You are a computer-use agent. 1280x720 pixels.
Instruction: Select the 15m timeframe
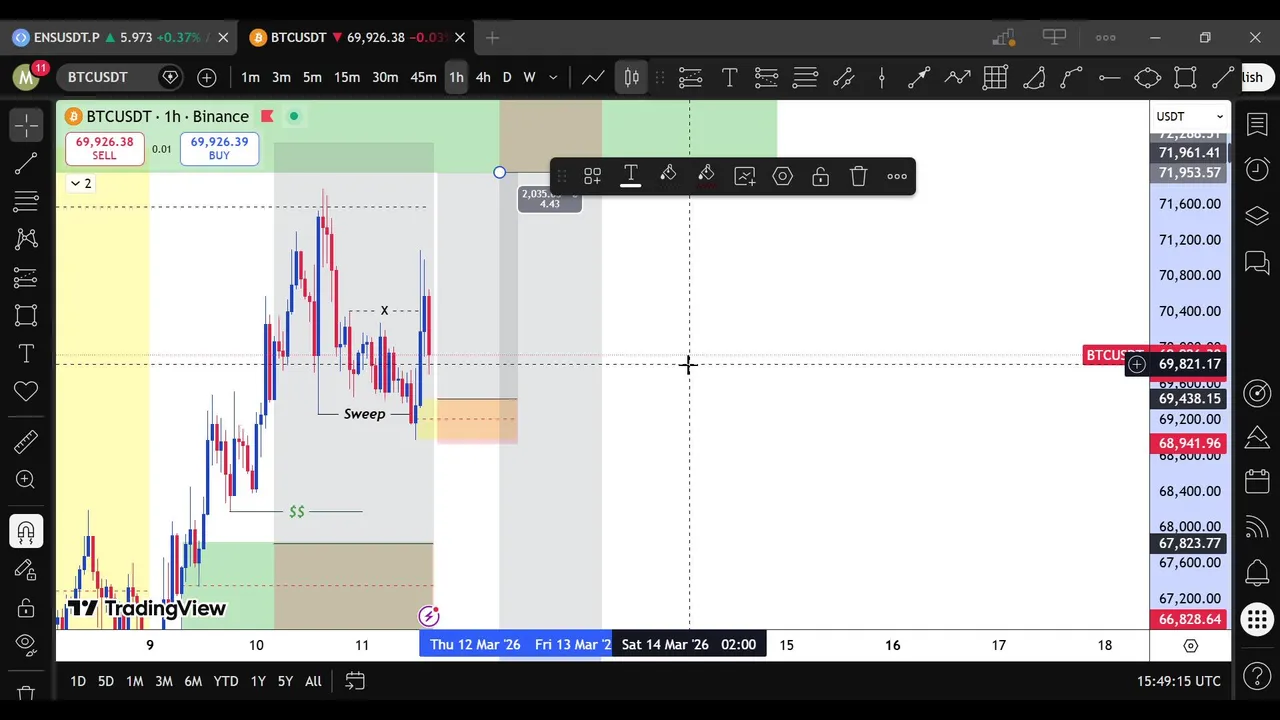point(347,78)
